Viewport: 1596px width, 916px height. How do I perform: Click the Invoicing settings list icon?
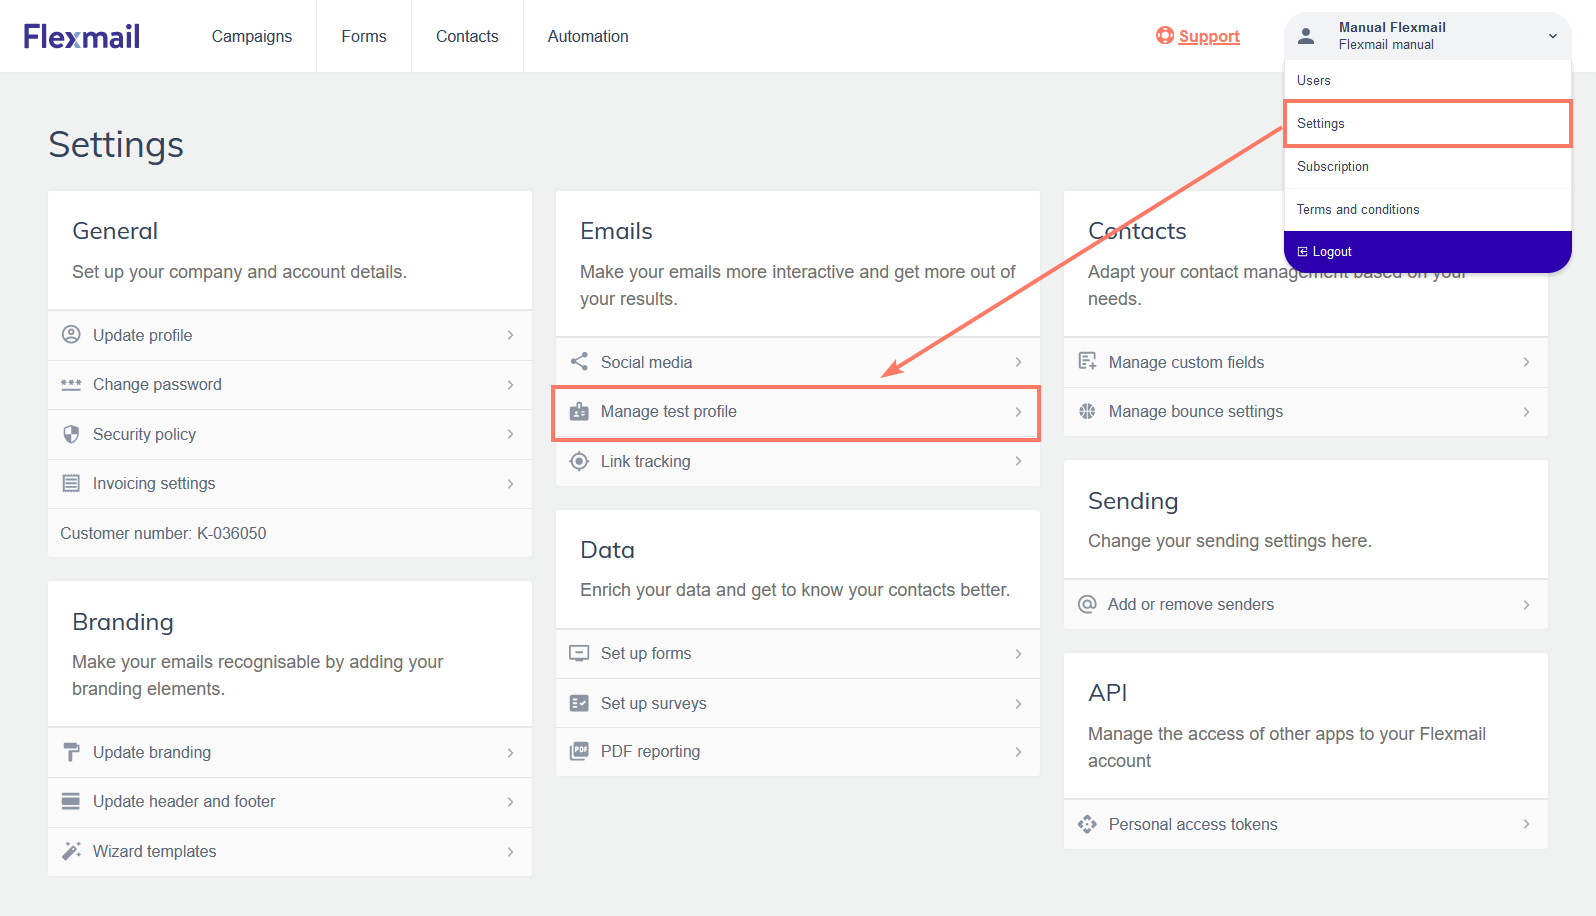point(71,483)
